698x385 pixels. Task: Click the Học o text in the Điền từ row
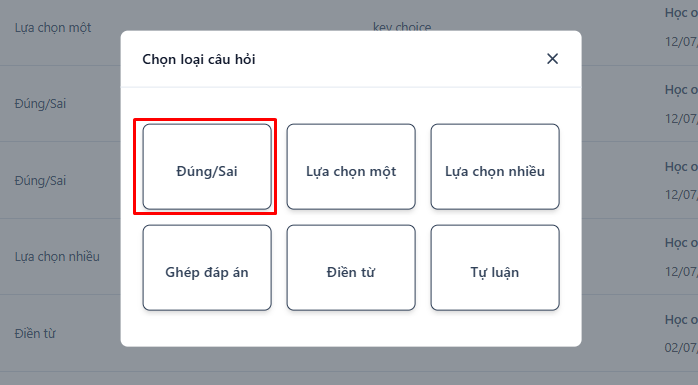click(x=681, y=320)
